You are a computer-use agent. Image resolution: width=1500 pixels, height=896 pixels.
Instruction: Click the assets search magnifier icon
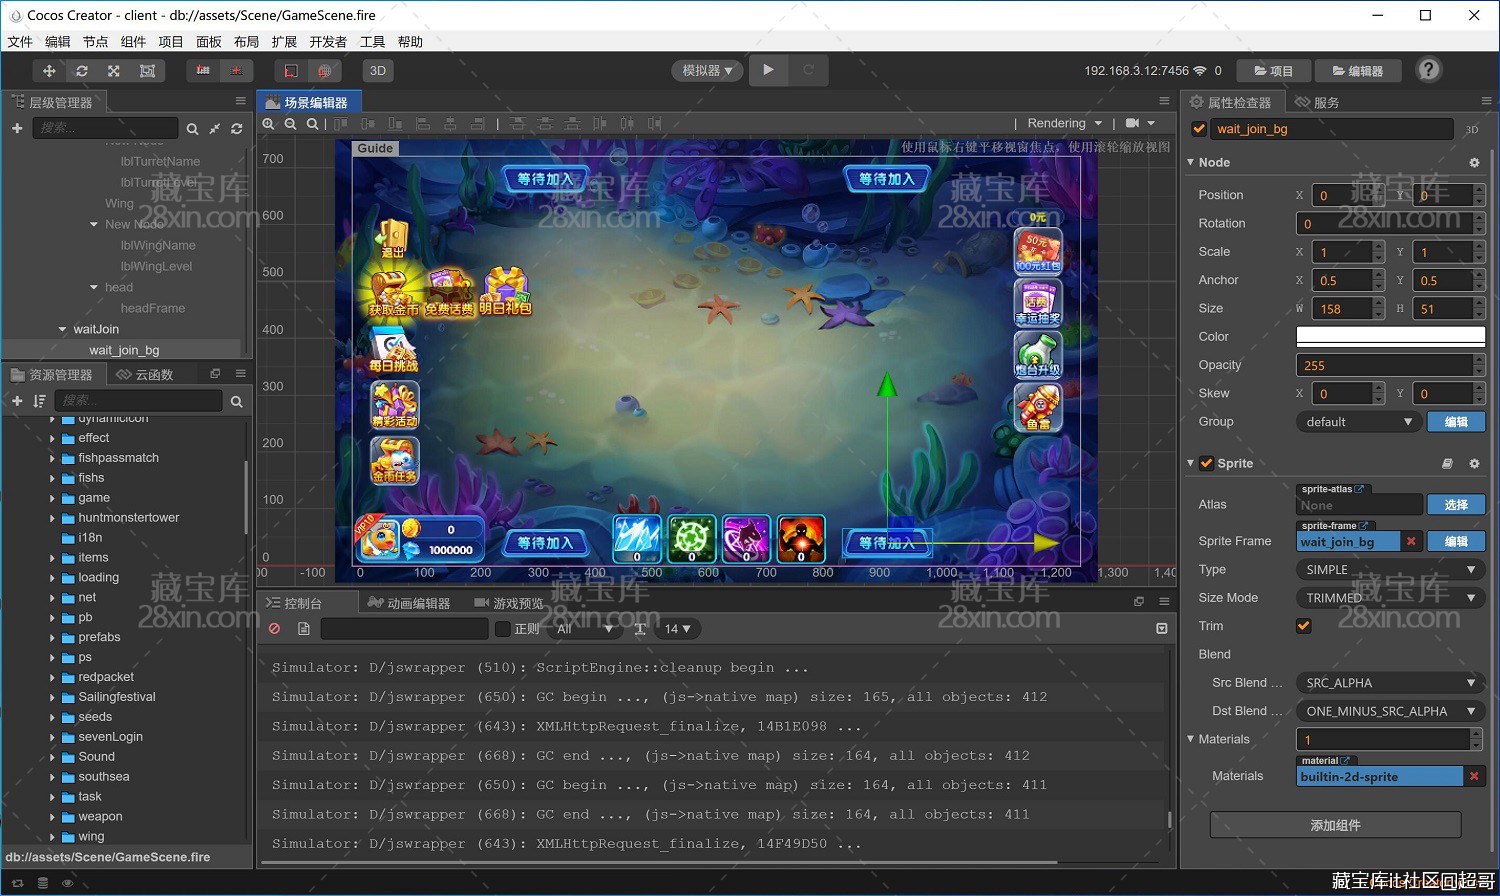coord(237,402)
